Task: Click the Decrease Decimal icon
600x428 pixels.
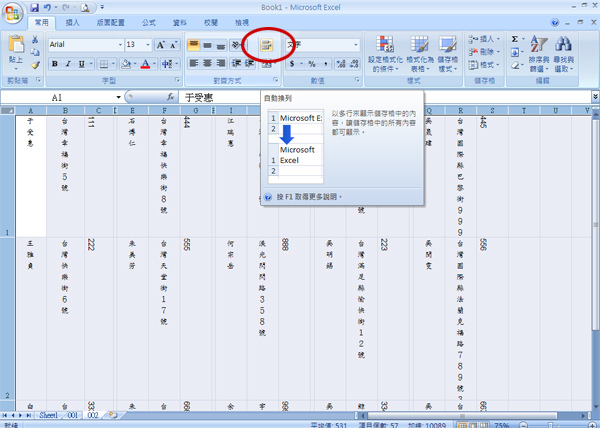Action: pos(354,64)
